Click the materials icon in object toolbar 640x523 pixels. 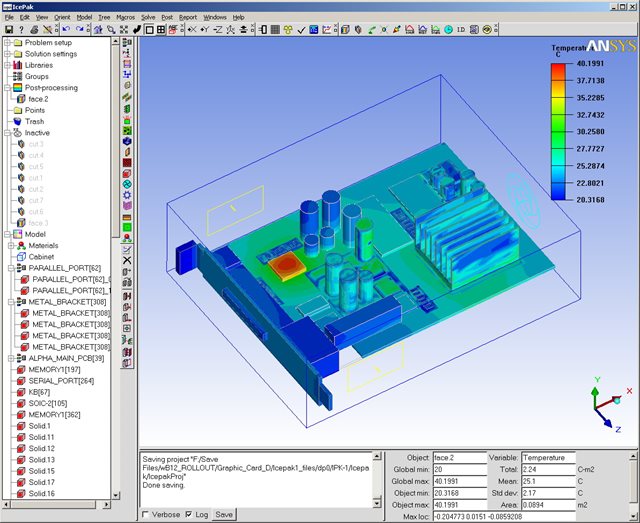[127, 238]
